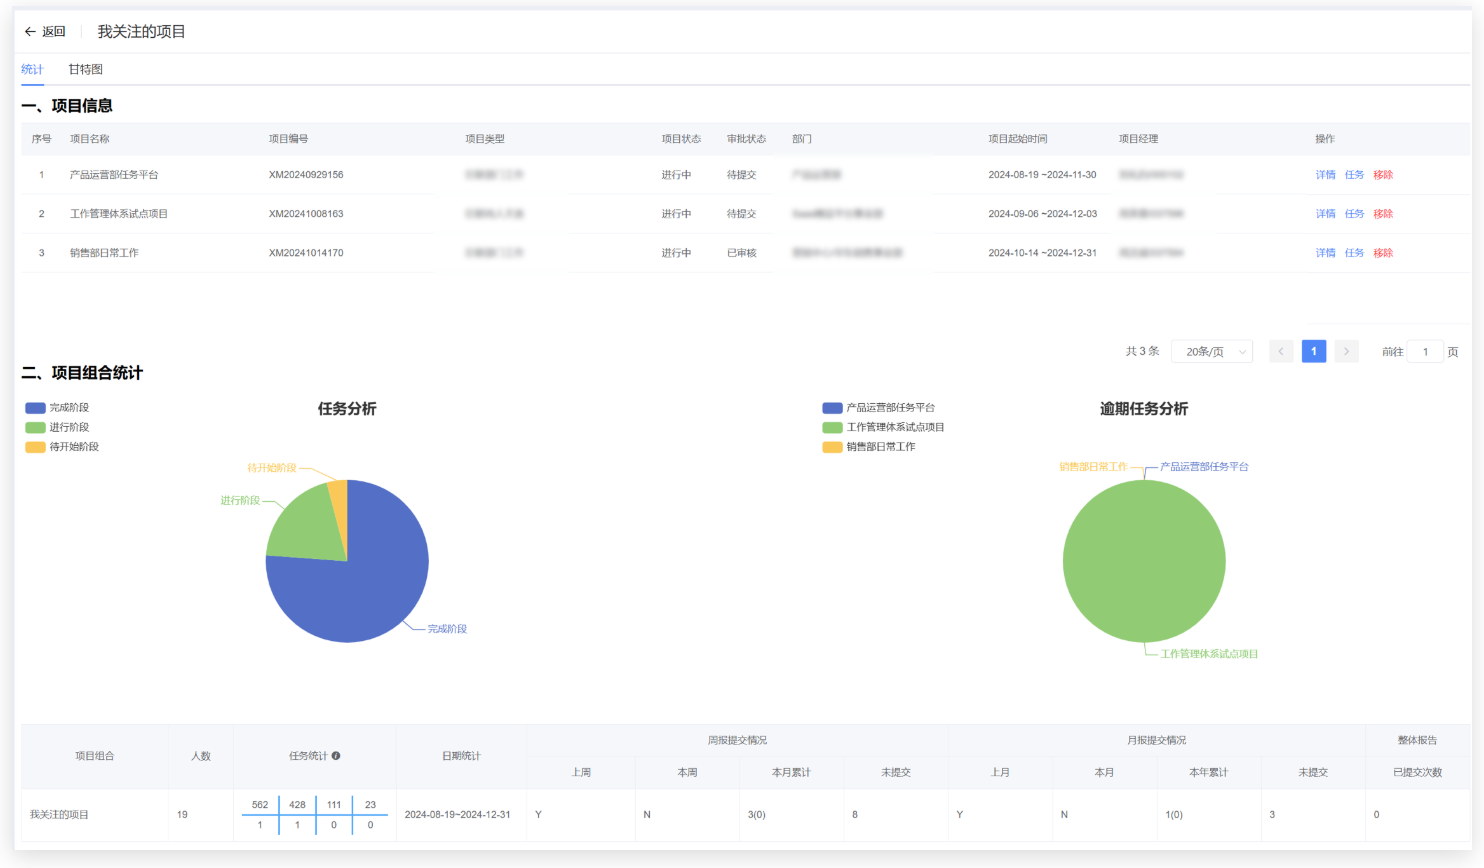Open the 20条/页 page size dropdown
The image size is (1484, 868).
1211,352
